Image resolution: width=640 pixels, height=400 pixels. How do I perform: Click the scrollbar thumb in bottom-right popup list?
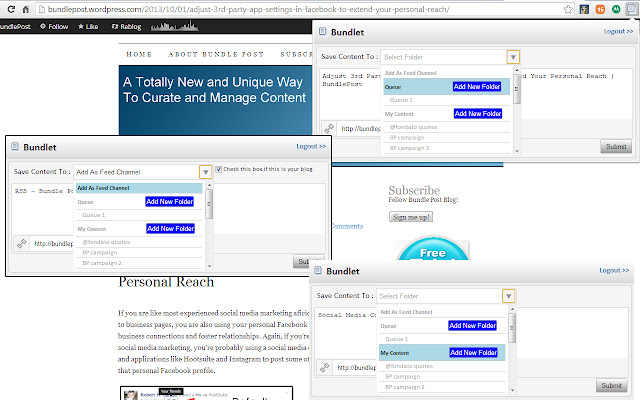(x=512, y=328)
